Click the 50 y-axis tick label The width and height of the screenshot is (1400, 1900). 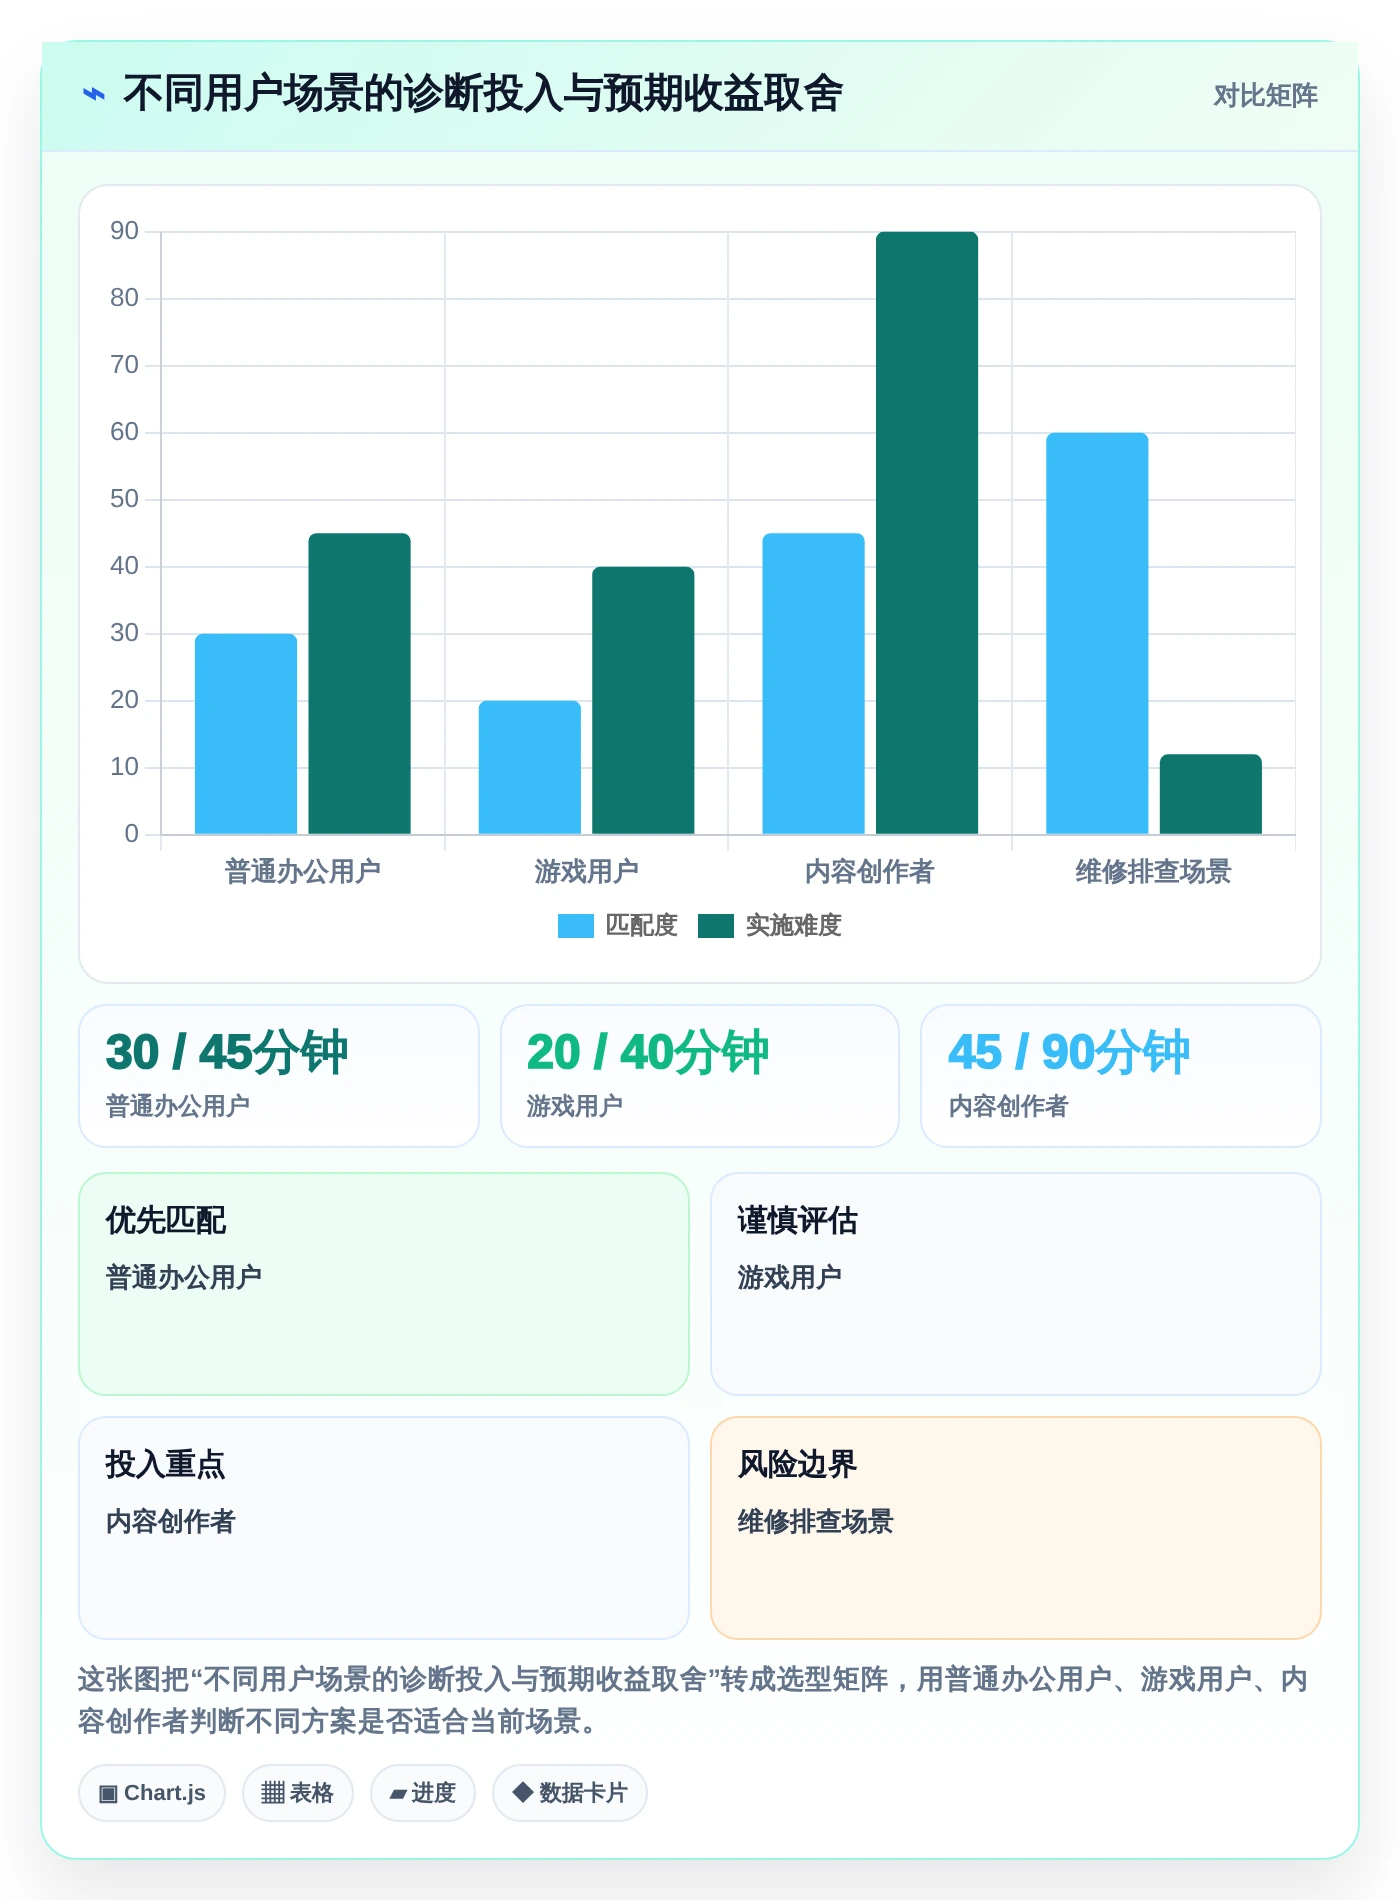[x=125, y=499]
